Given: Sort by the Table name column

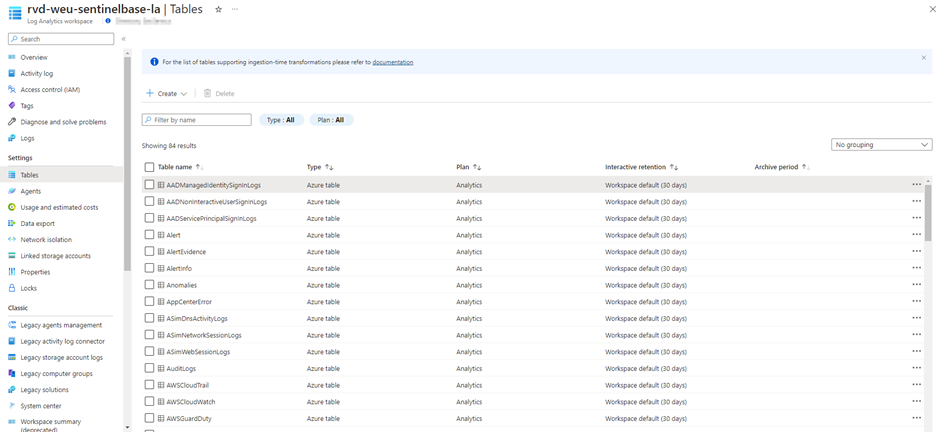Looking at the screenshot, I should (x=180, y=167).
